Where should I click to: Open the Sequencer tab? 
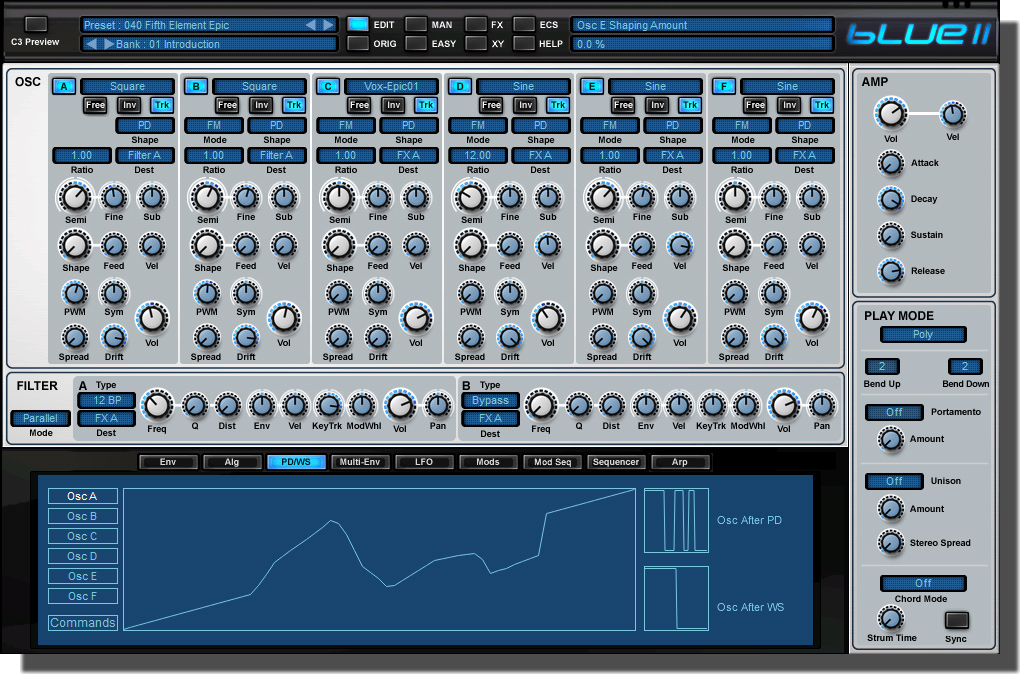[616, 462]
